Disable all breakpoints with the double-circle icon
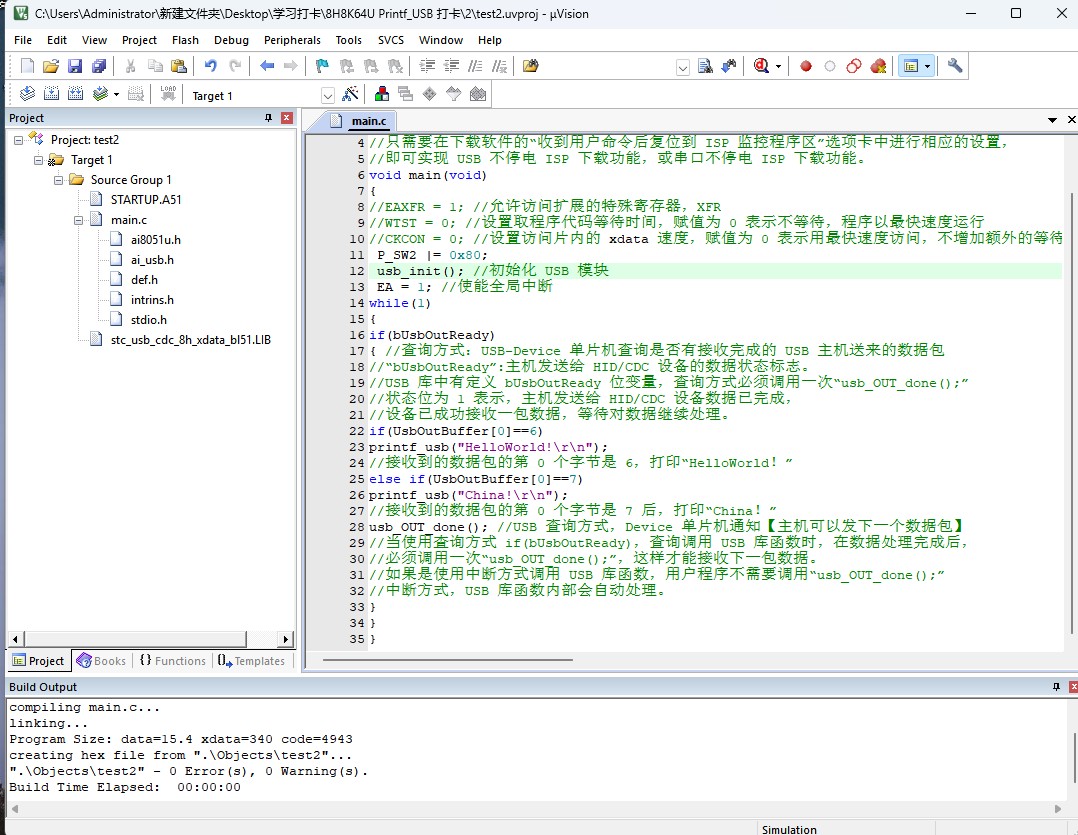Screen dimensions: 1078x835 point(854,66)
